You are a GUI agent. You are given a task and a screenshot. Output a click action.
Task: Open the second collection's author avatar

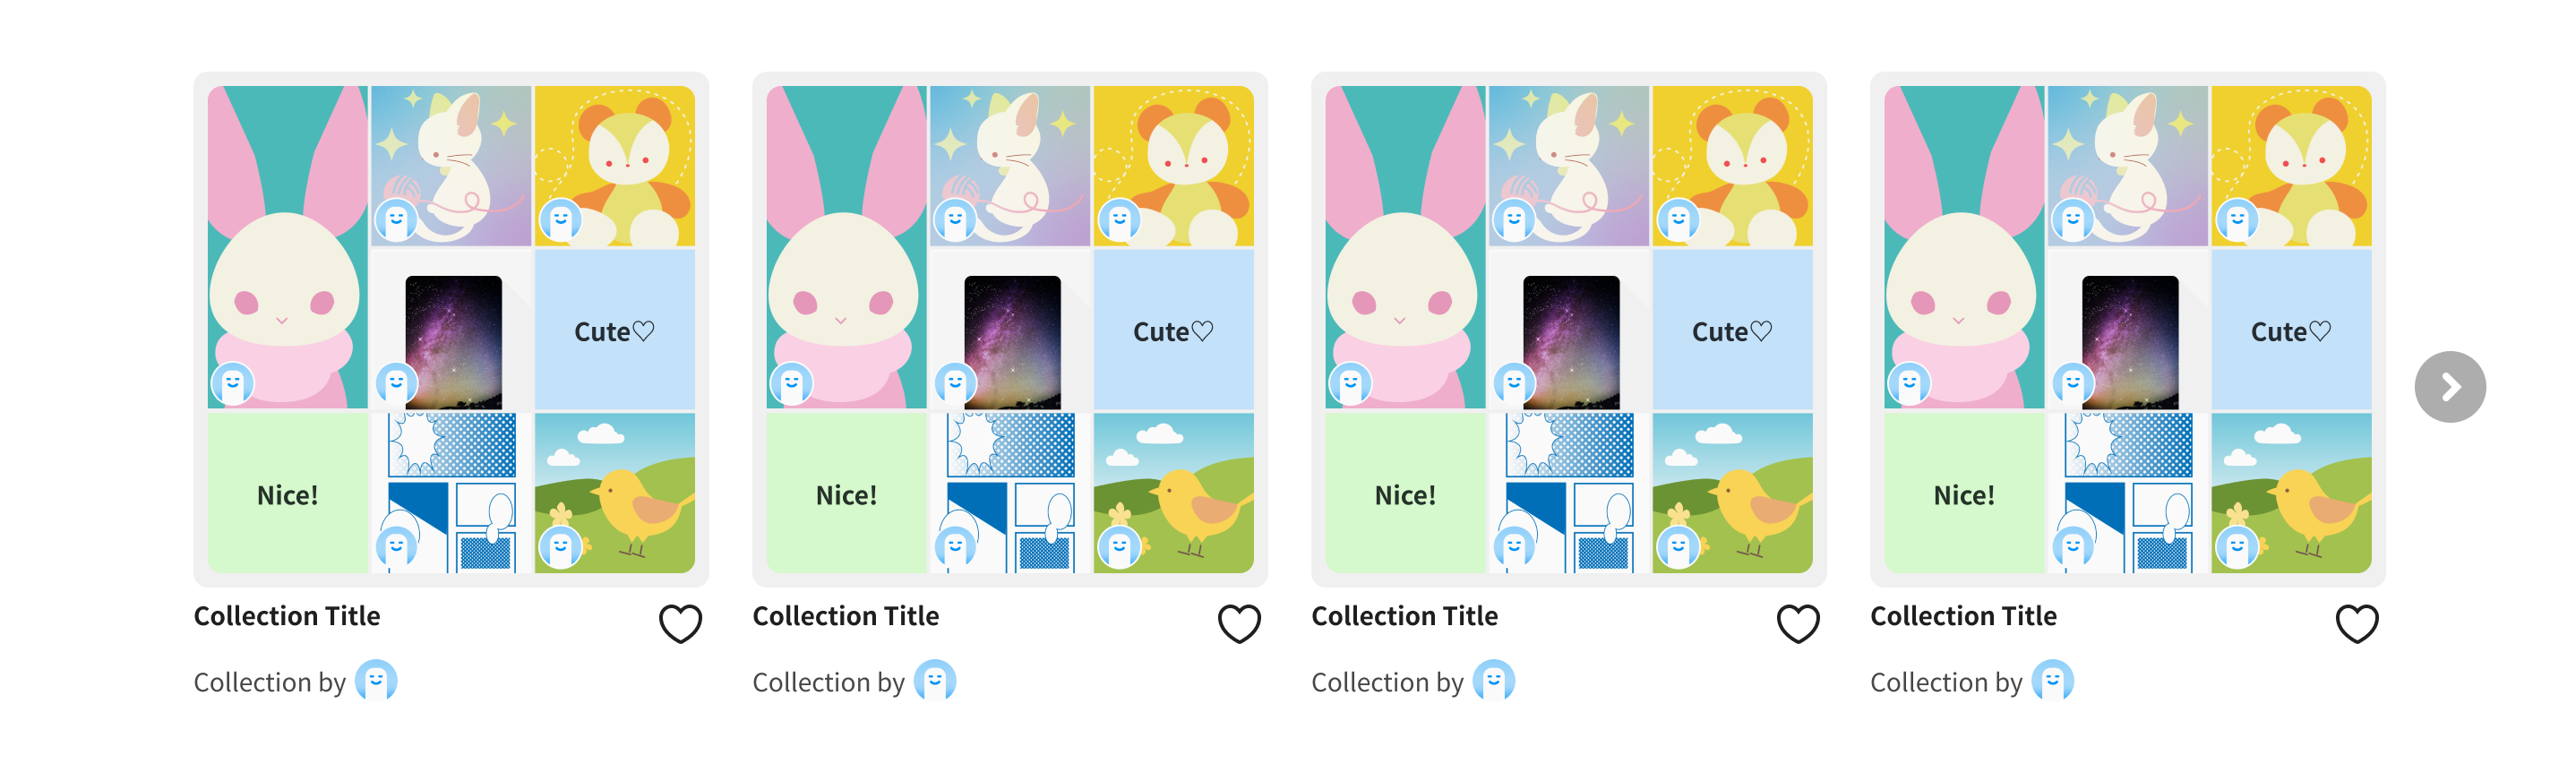click(935, 681)
